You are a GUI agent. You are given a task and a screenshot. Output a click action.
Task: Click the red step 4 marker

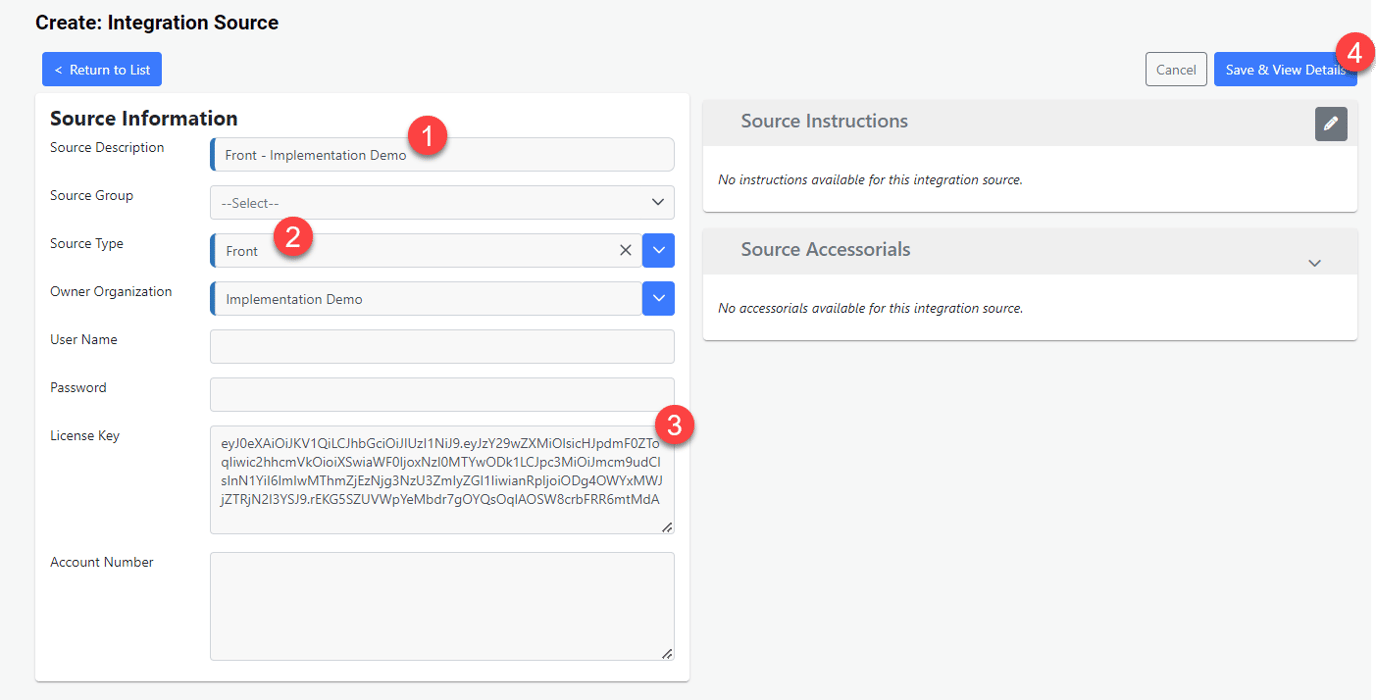pos(1355,52)
